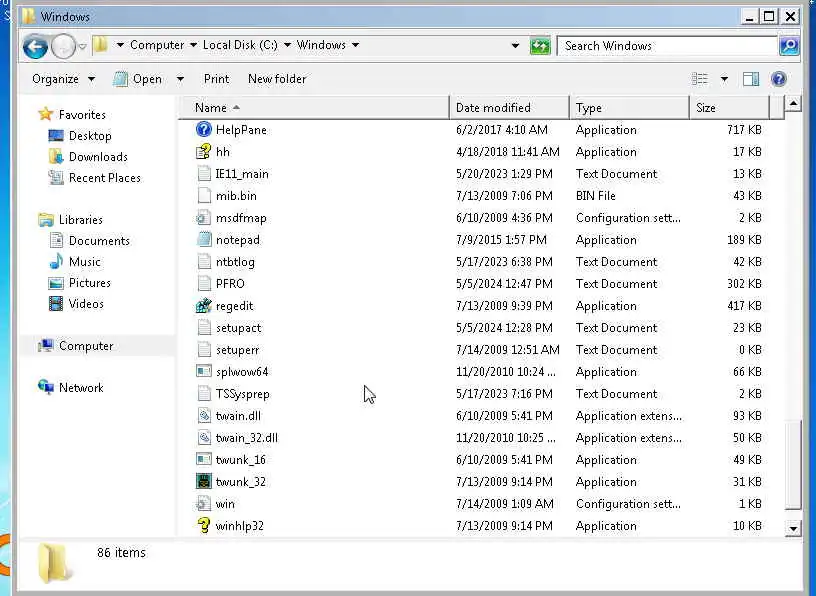This screenshot has height=596, width=816.
Task: Expand the Local Disk (C:) breadcrumb dropdown
Action: pyautogui.click(x=287, y=45)
